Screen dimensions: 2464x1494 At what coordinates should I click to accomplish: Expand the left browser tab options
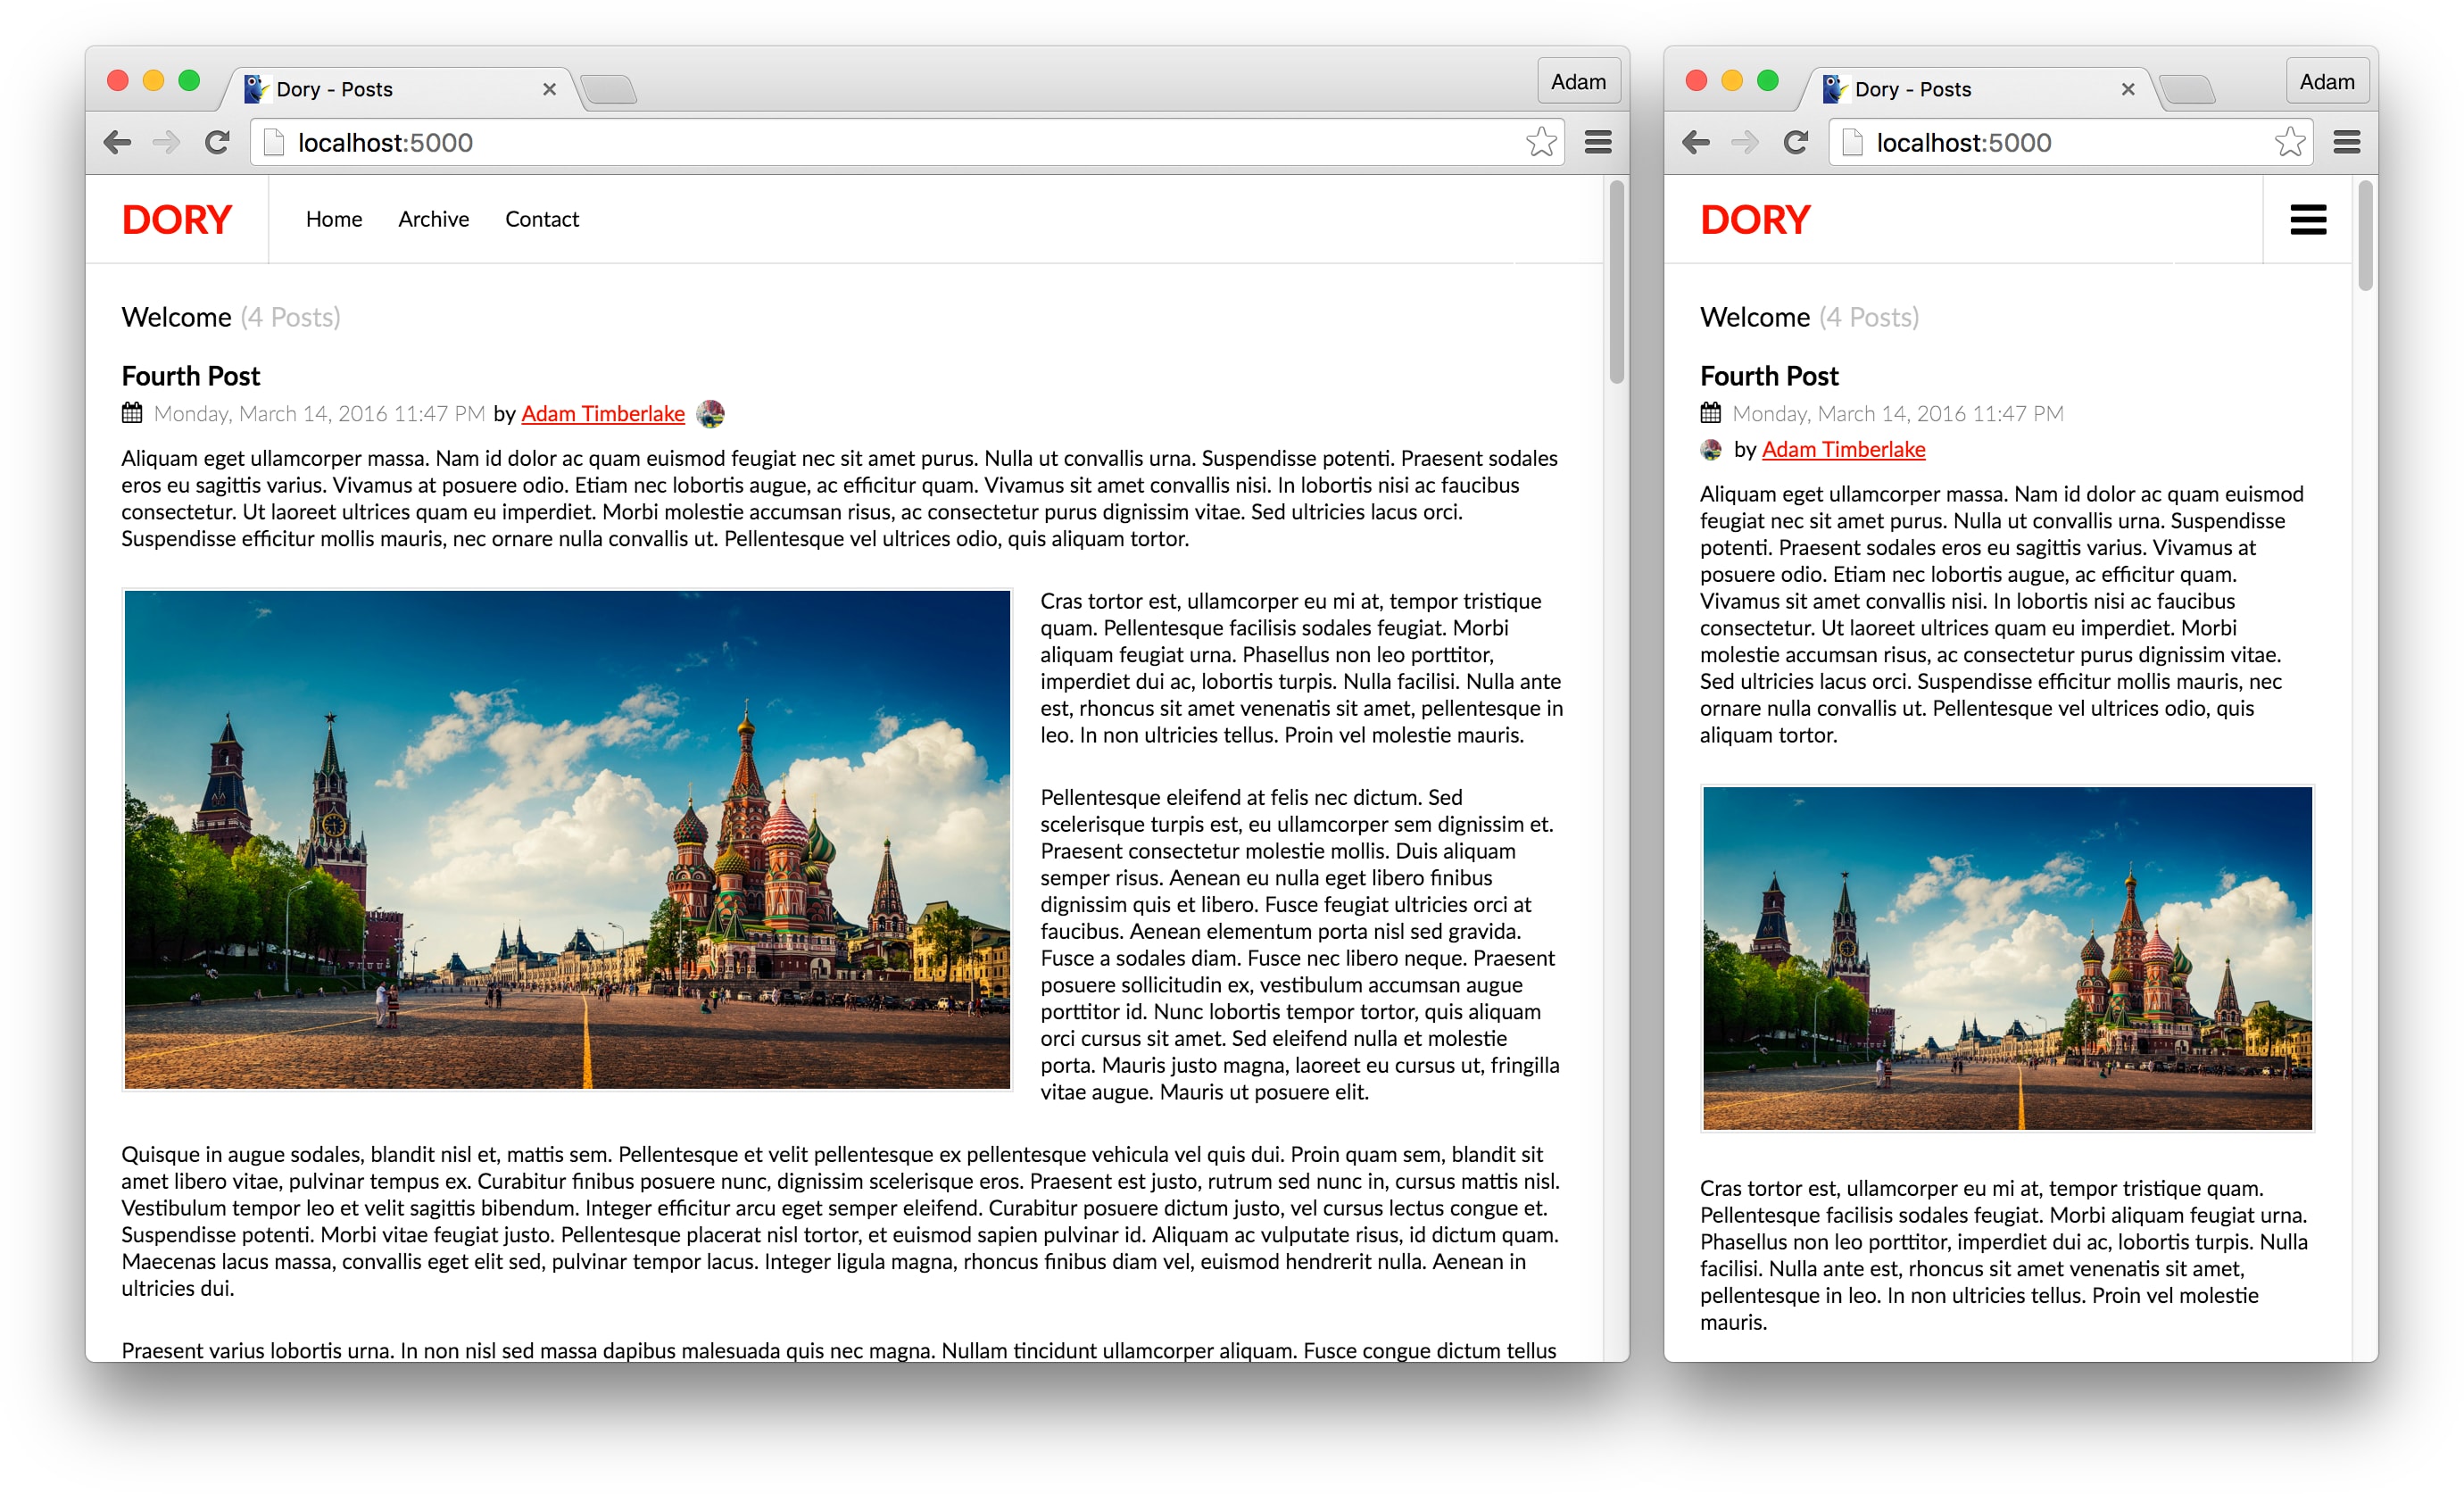[x=1598, y=143]
